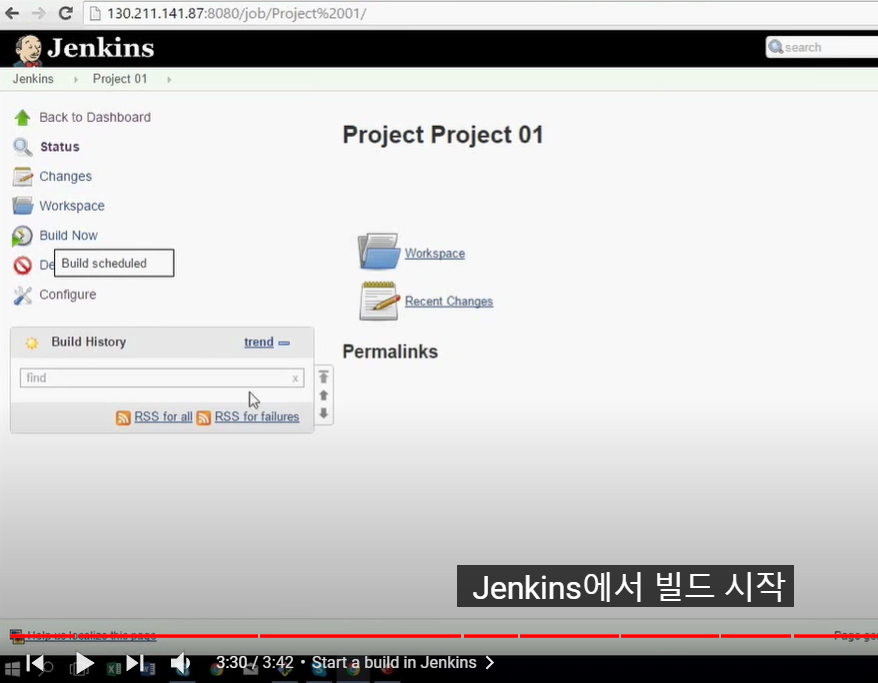The height and width of the screenshot is (683, 878).
Task: Click the Build scheduled tooltip box
Action: point(114,263)
